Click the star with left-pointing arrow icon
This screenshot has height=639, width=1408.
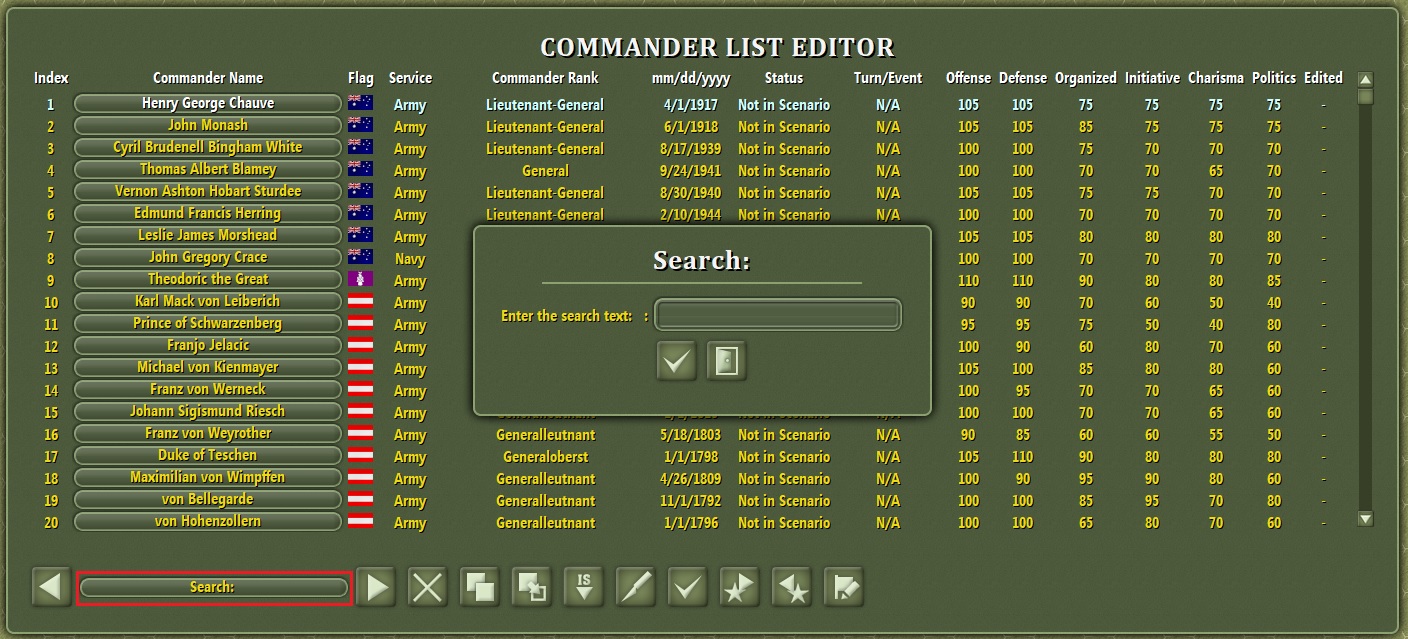pyautogui.click(x=792, y=587)
